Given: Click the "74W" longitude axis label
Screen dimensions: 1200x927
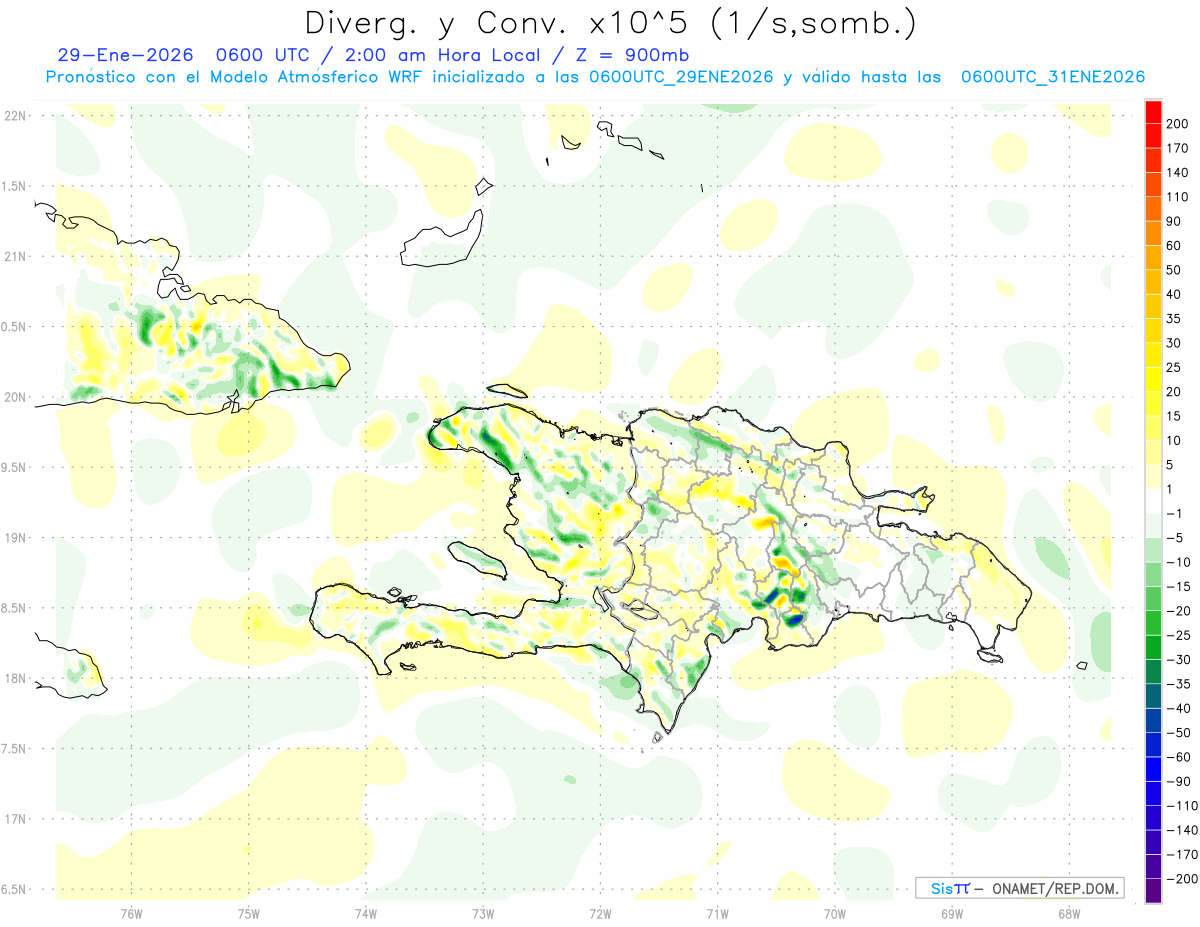Looking at the screenshot, I should point(366,914).
